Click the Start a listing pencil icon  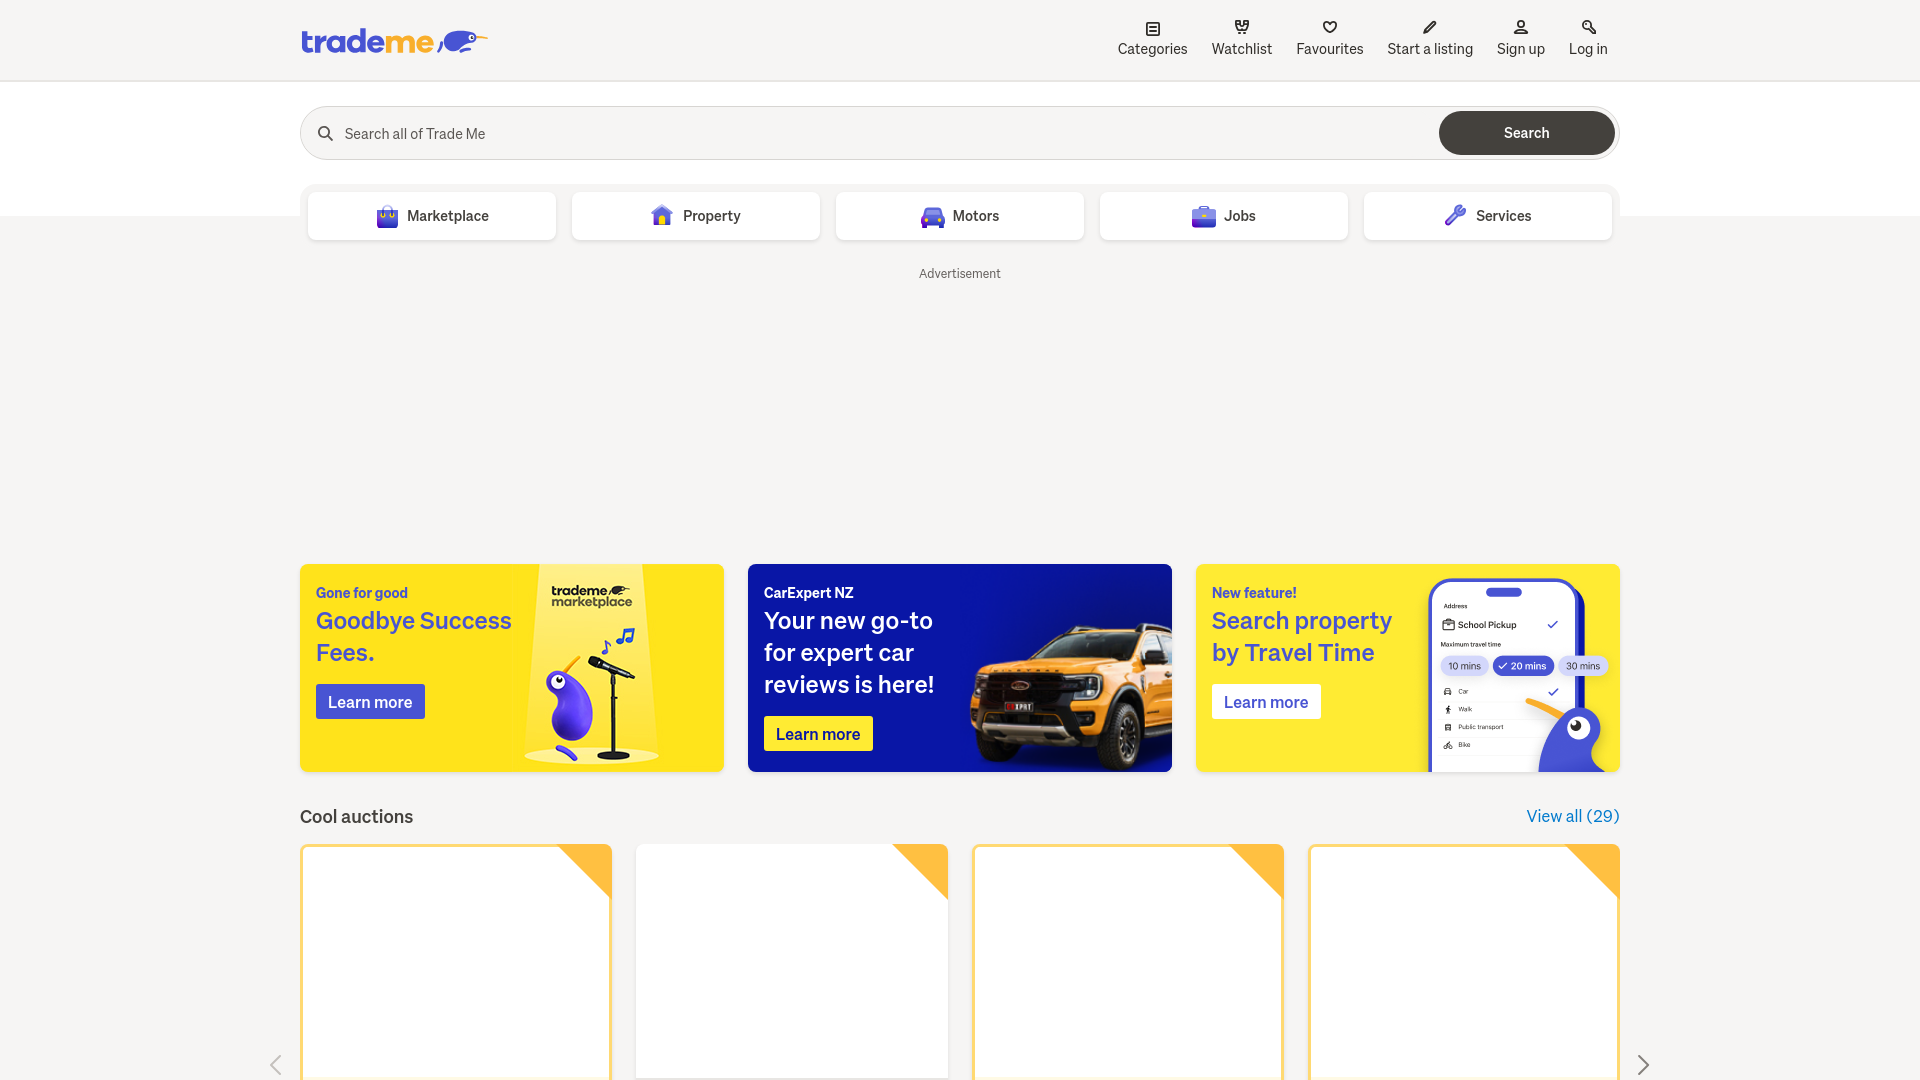(1430, 27)
